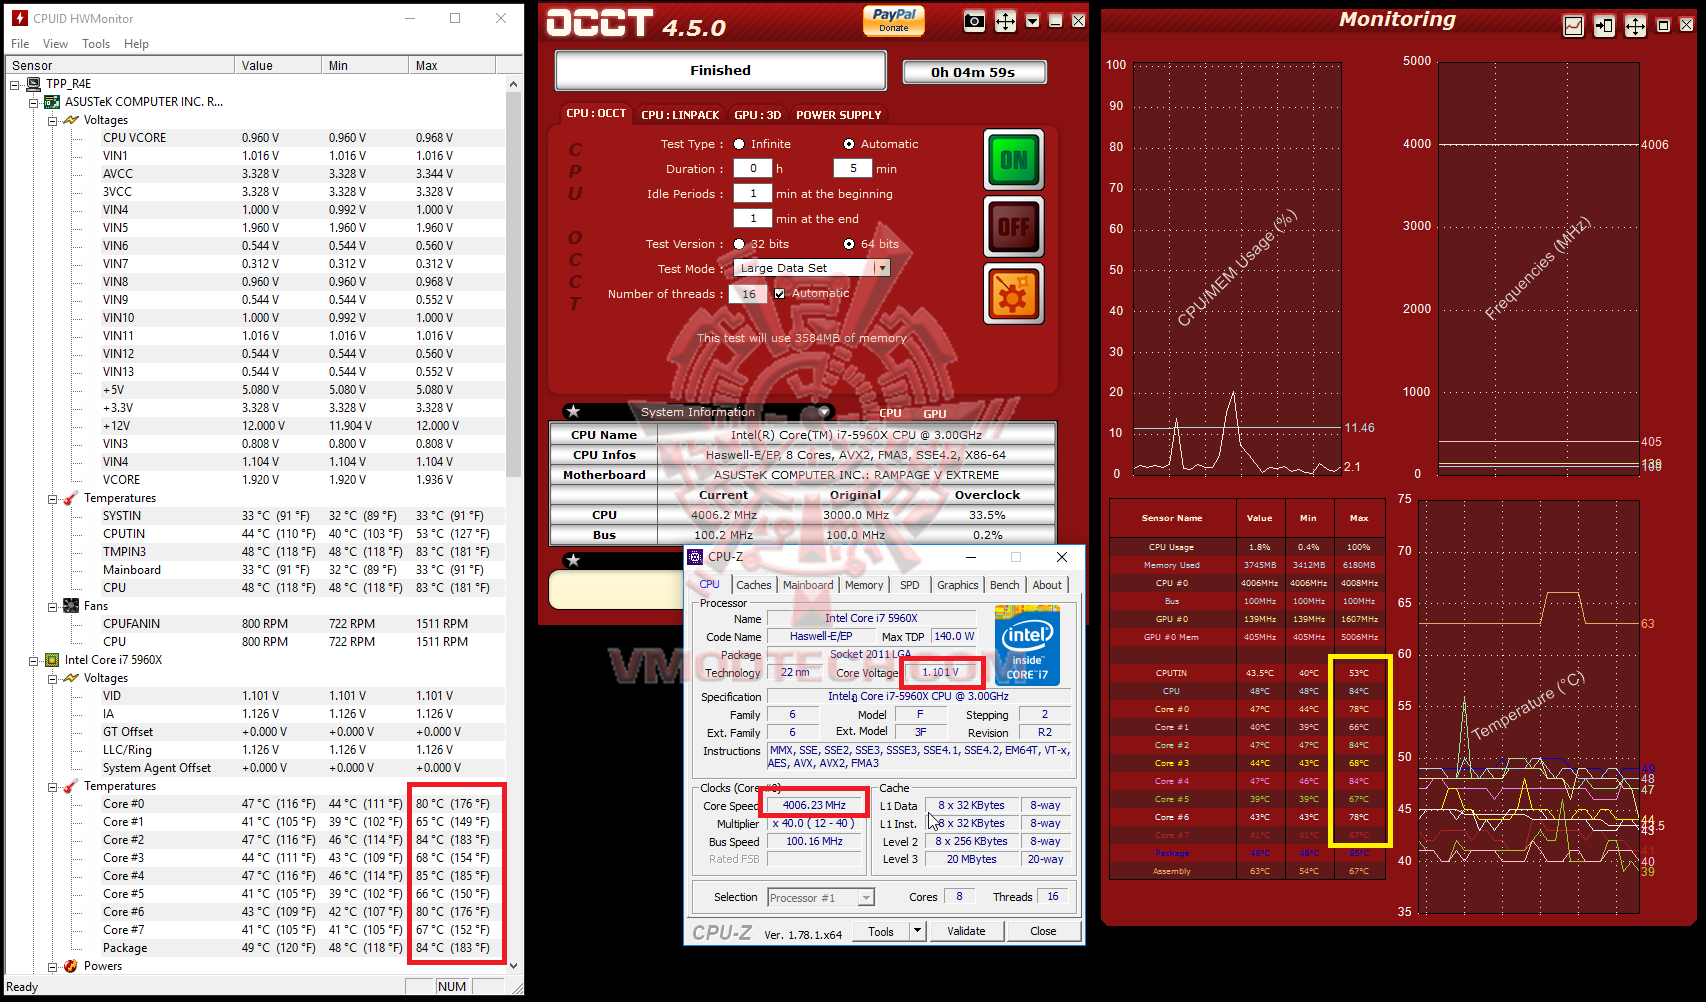This screenshot has height=1002, width=1706.
Task: Click the move arrows icon in Monitoring window
Action: [x=1635, y=26]
